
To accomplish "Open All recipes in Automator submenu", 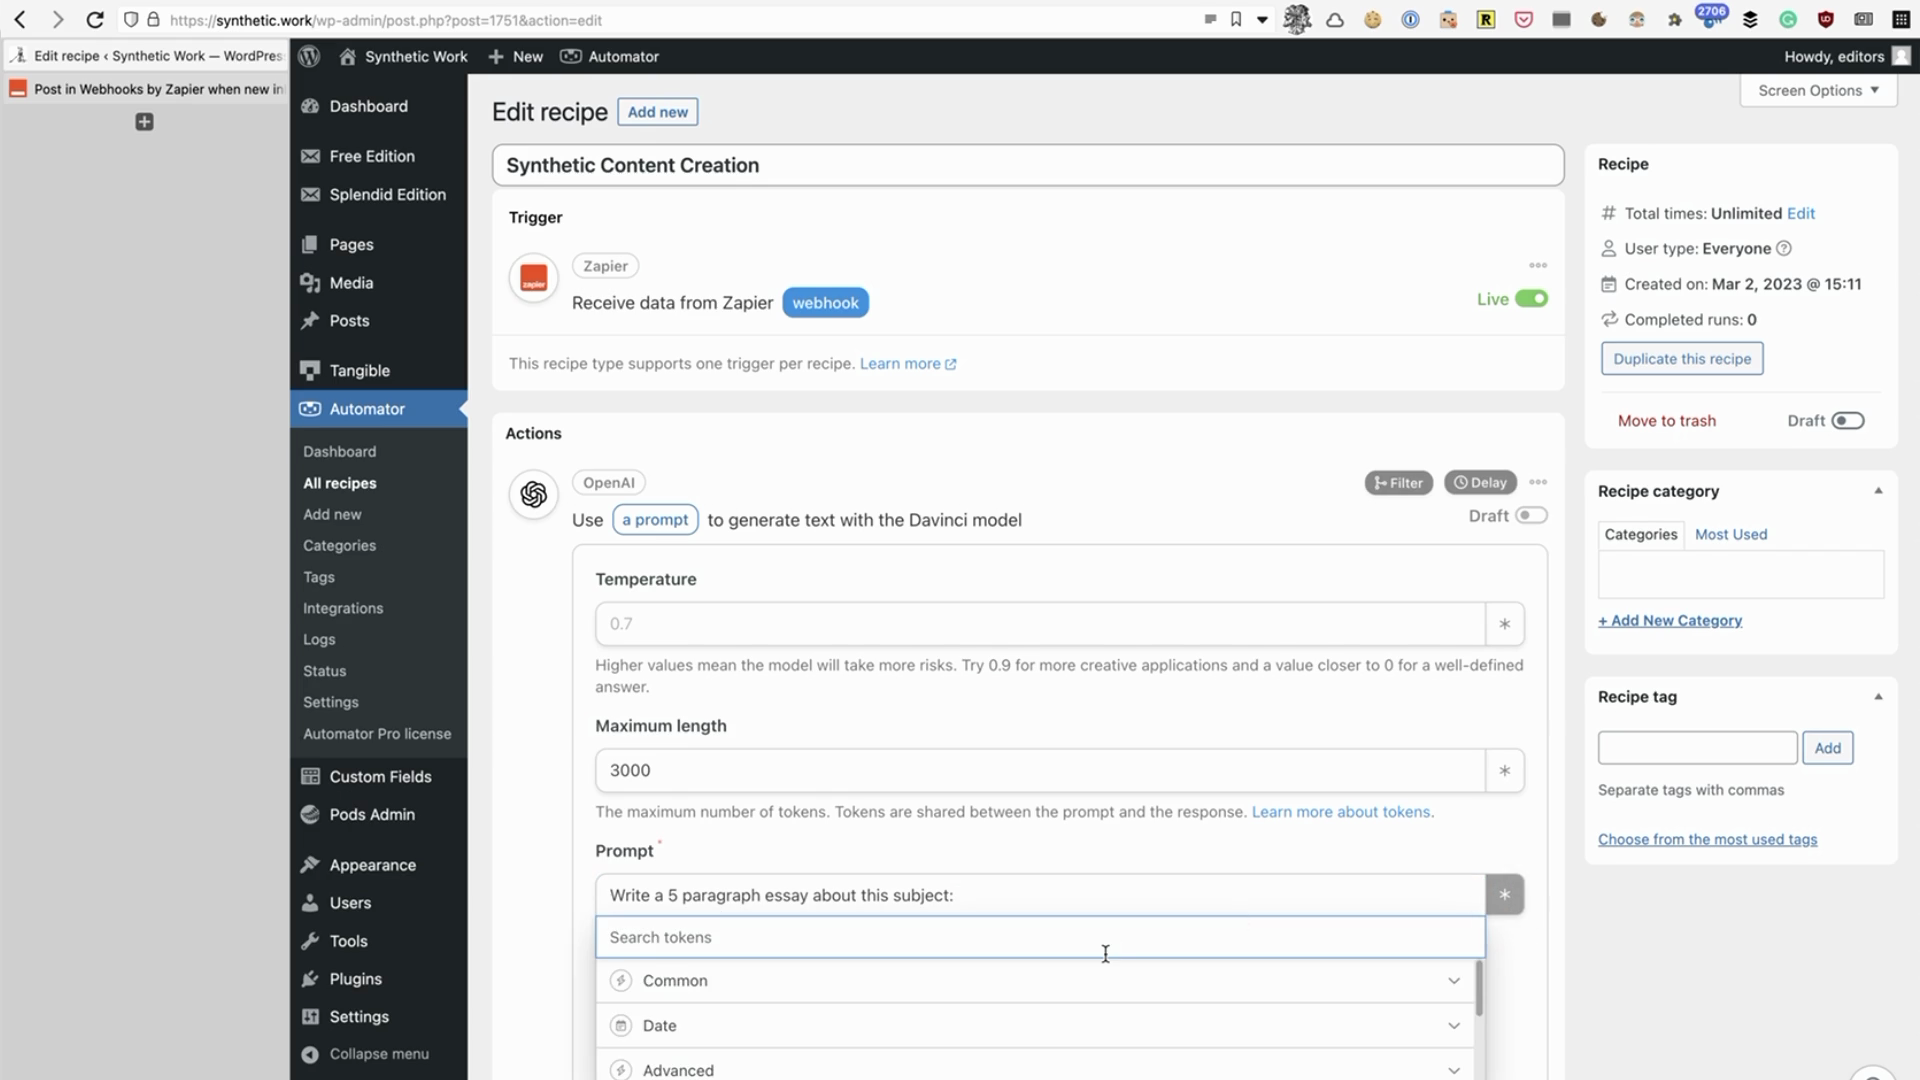I will (340, 483).
